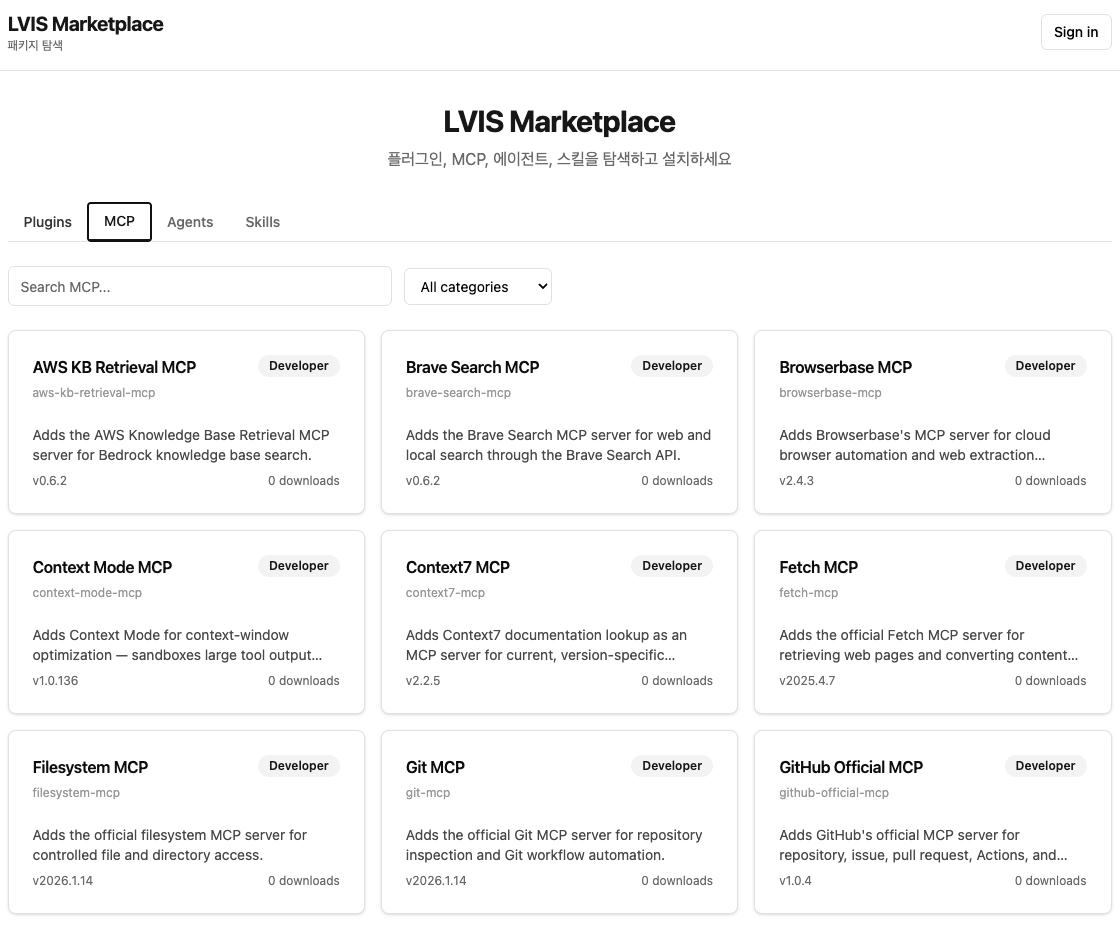This screenshot has width=1120, height=925.
Task: Click 0 downloads on Fetch MCP card
Action: (x=1050, y=681)
